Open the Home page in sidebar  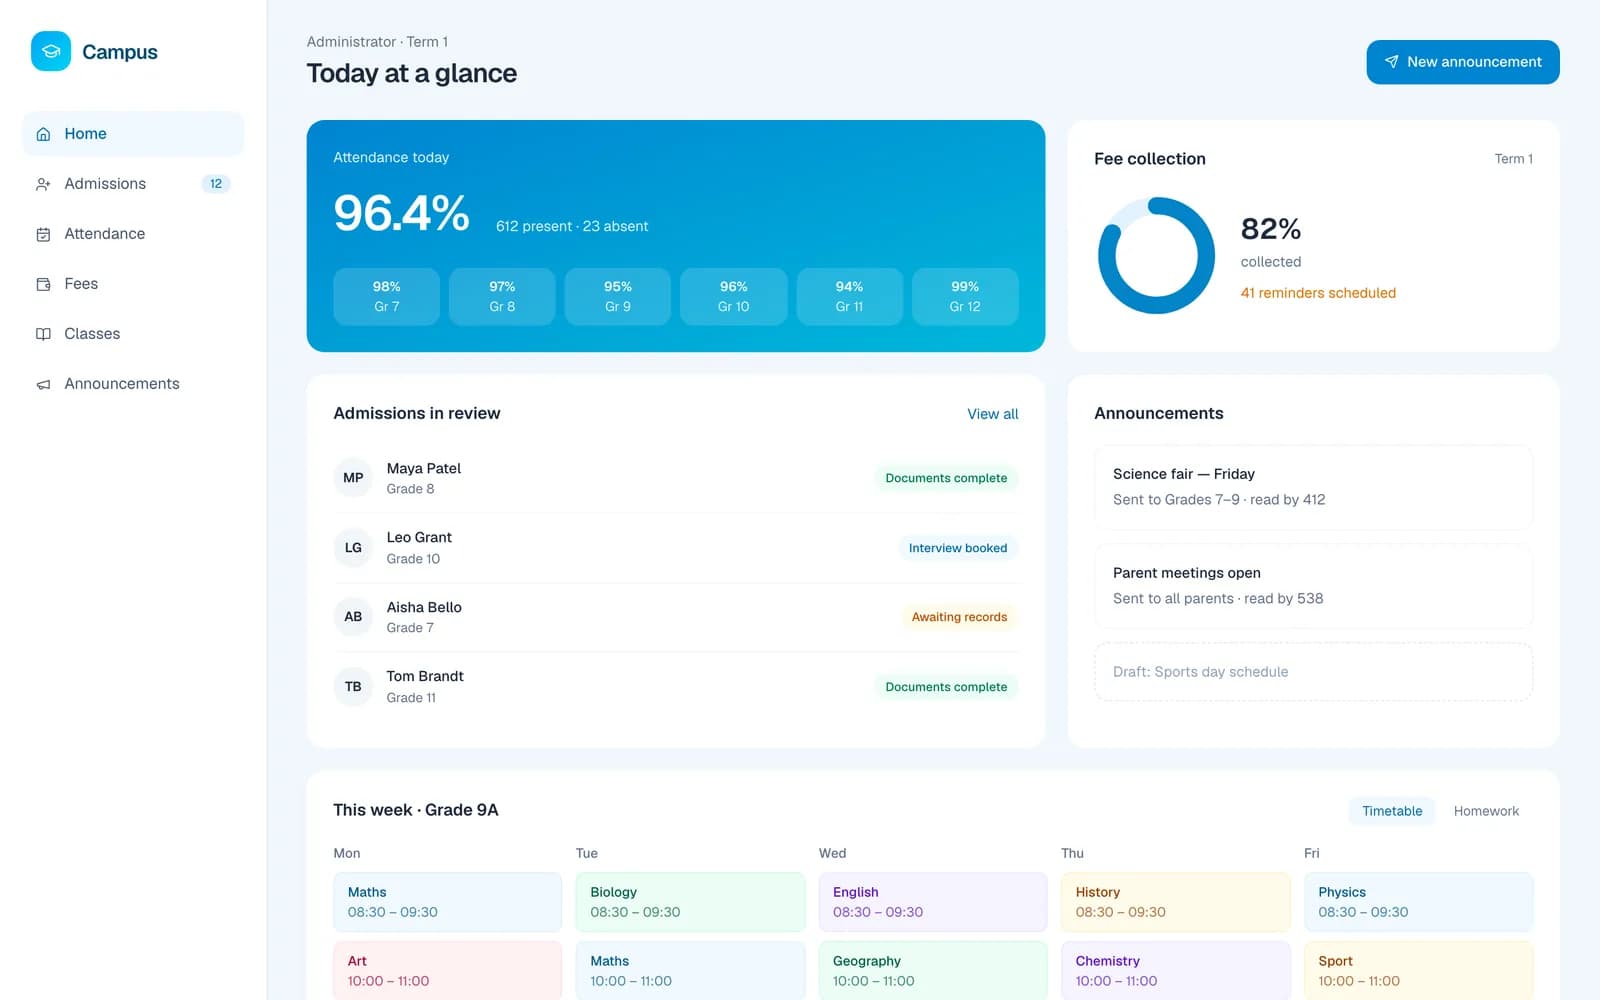coord(133,134)
